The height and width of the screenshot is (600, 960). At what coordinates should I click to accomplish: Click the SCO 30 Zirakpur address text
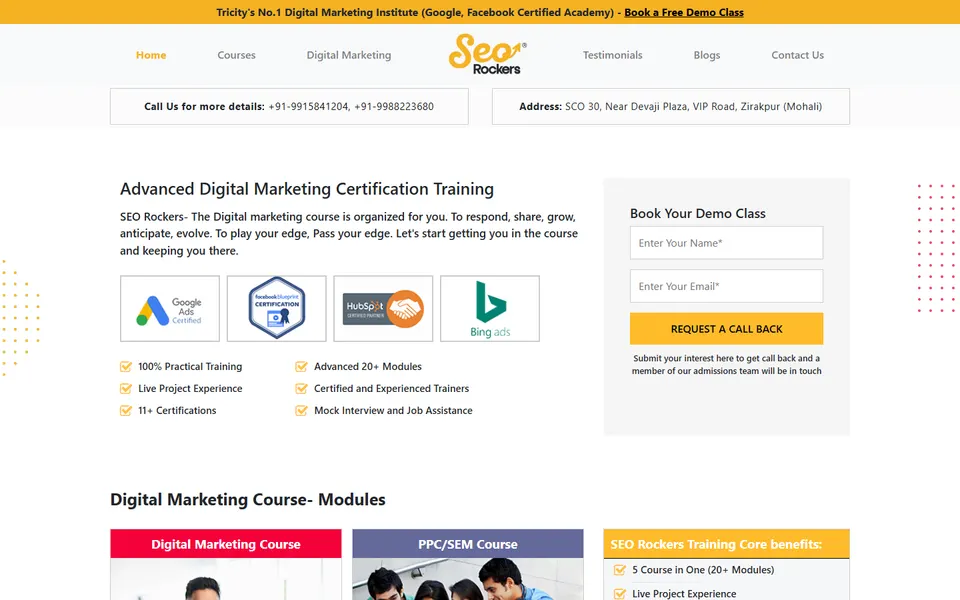click(693, 107)
